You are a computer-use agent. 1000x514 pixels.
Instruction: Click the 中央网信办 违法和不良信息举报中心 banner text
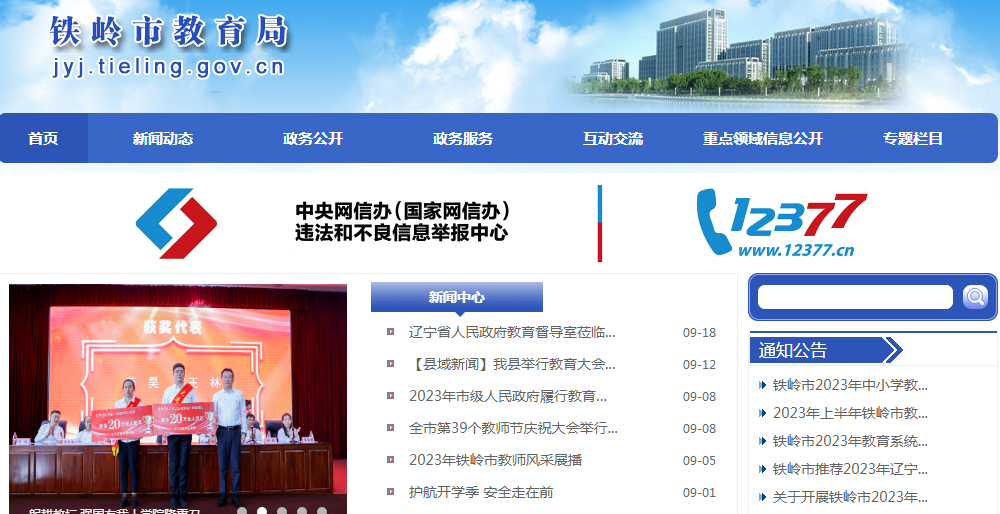pos(402,221)
